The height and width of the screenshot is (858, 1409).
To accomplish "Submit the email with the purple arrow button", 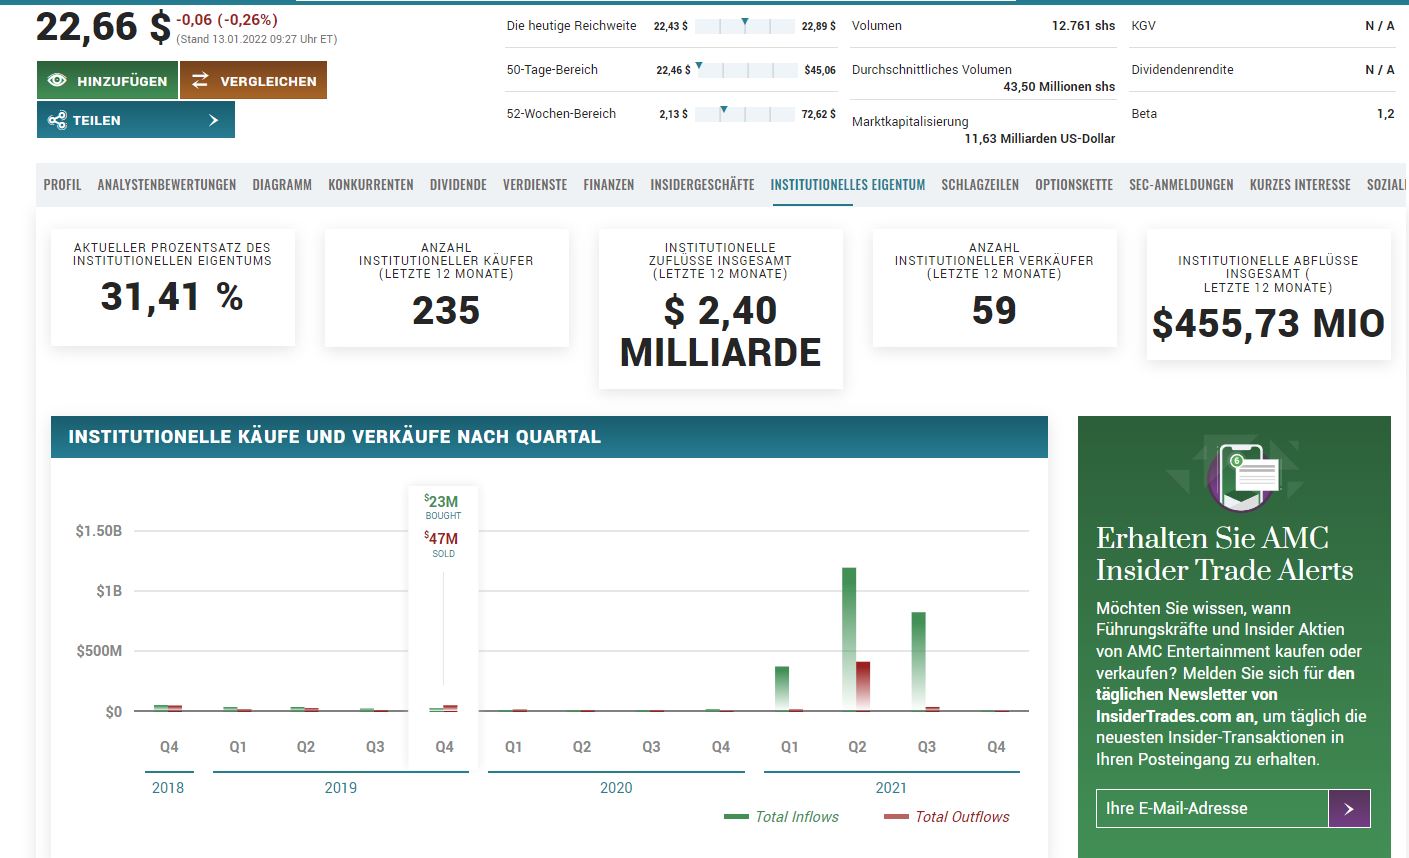I will click(x=1349, y=808).
